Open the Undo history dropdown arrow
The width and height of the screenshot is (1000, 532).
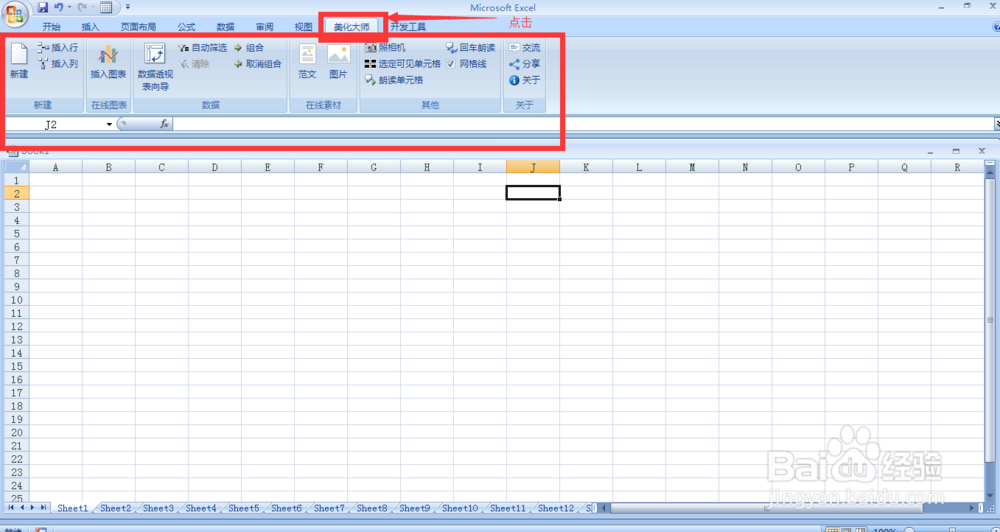69,8
